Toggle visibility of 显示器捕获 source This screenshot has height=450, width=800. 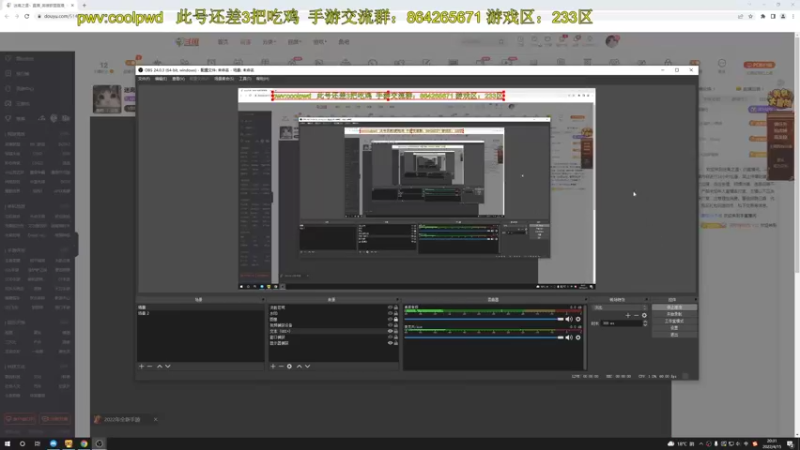click(390, 343)
